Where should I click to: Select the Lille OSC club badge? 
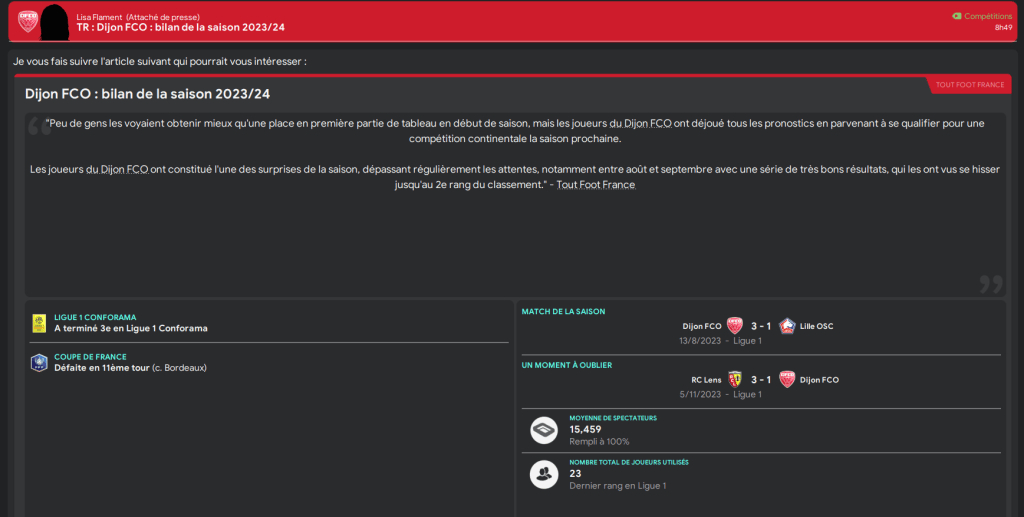[786, 326]
